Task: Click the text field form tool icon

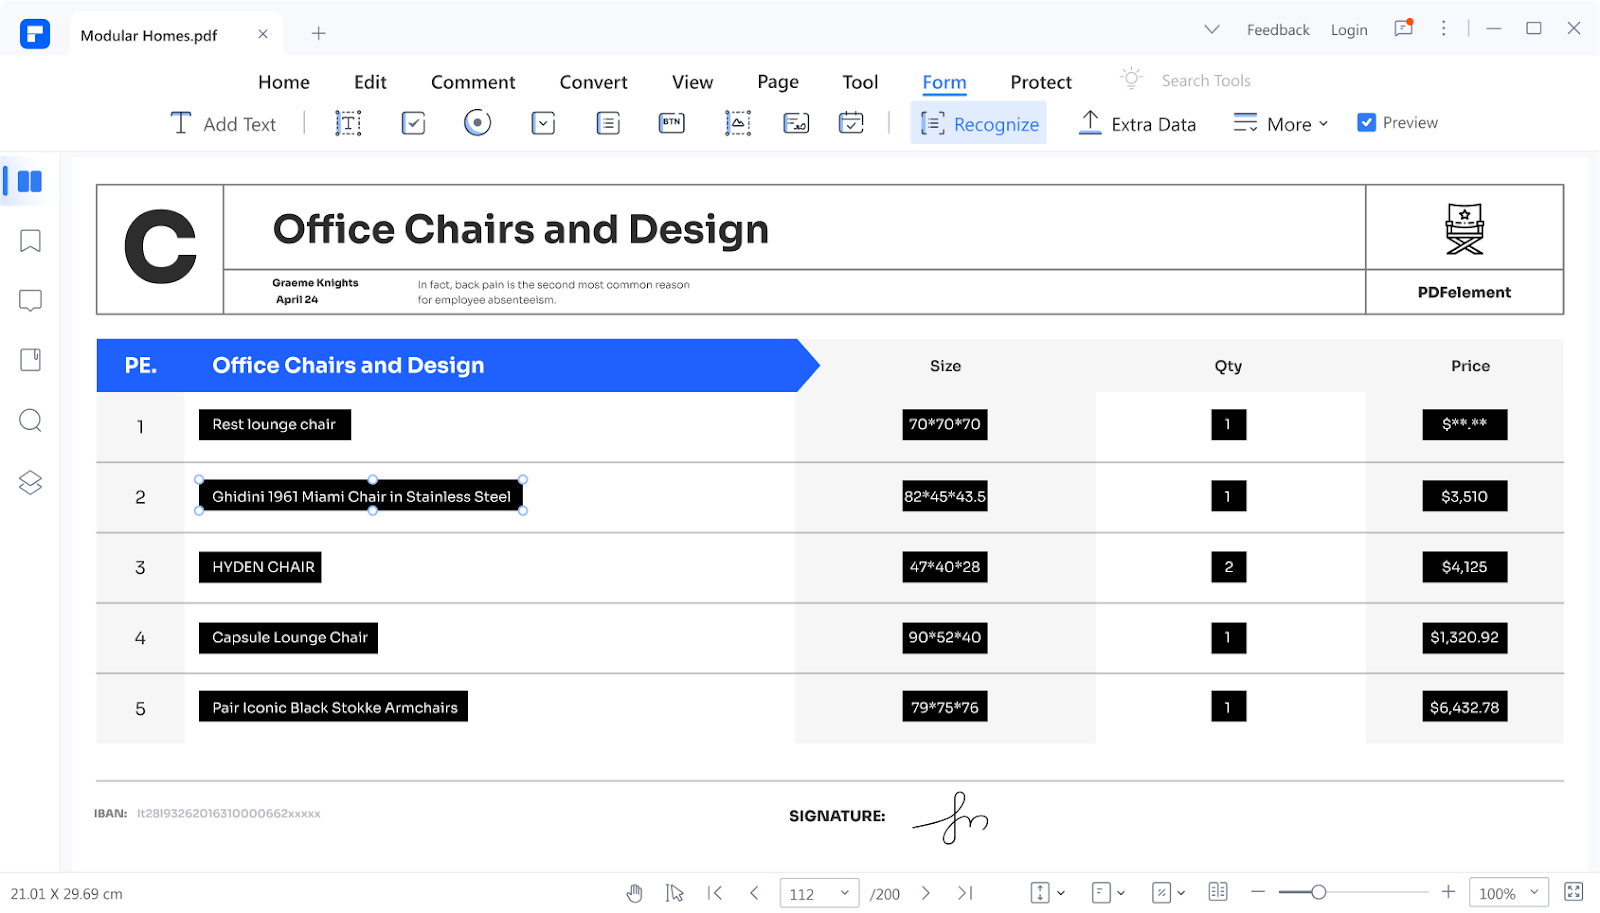Action: 348,123
